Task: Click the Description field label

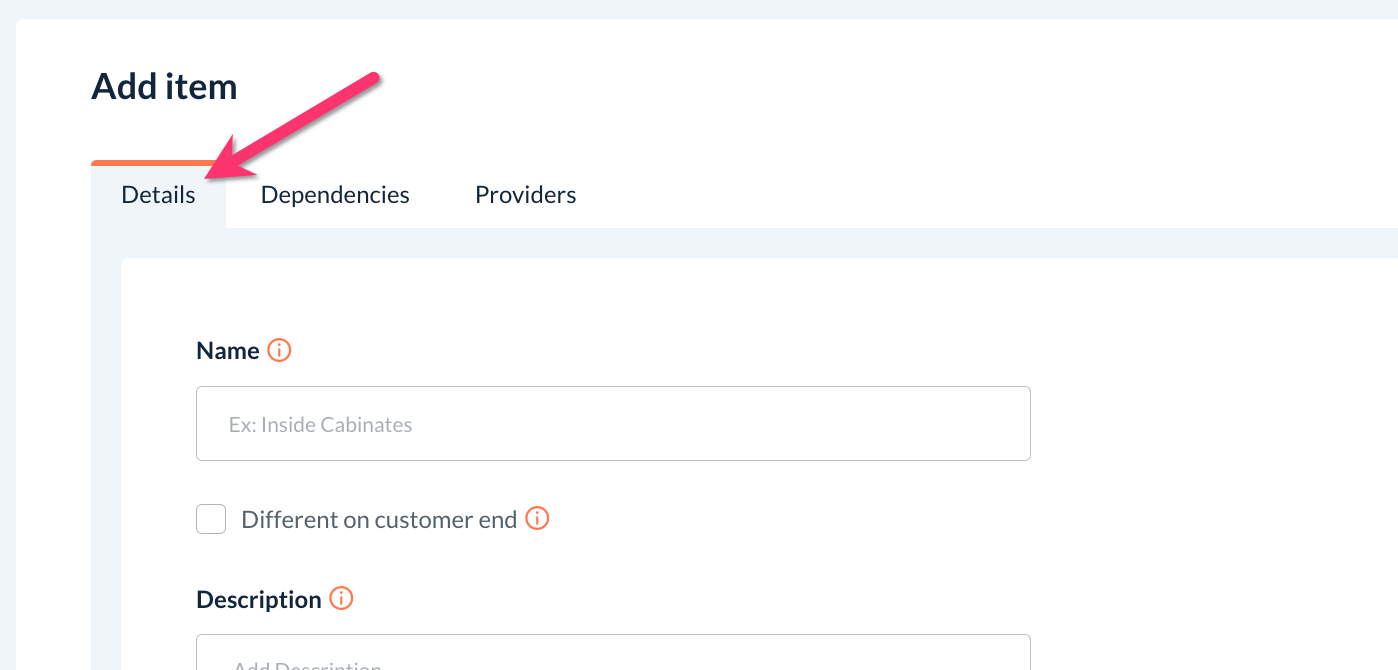Action: pos(259,600)
